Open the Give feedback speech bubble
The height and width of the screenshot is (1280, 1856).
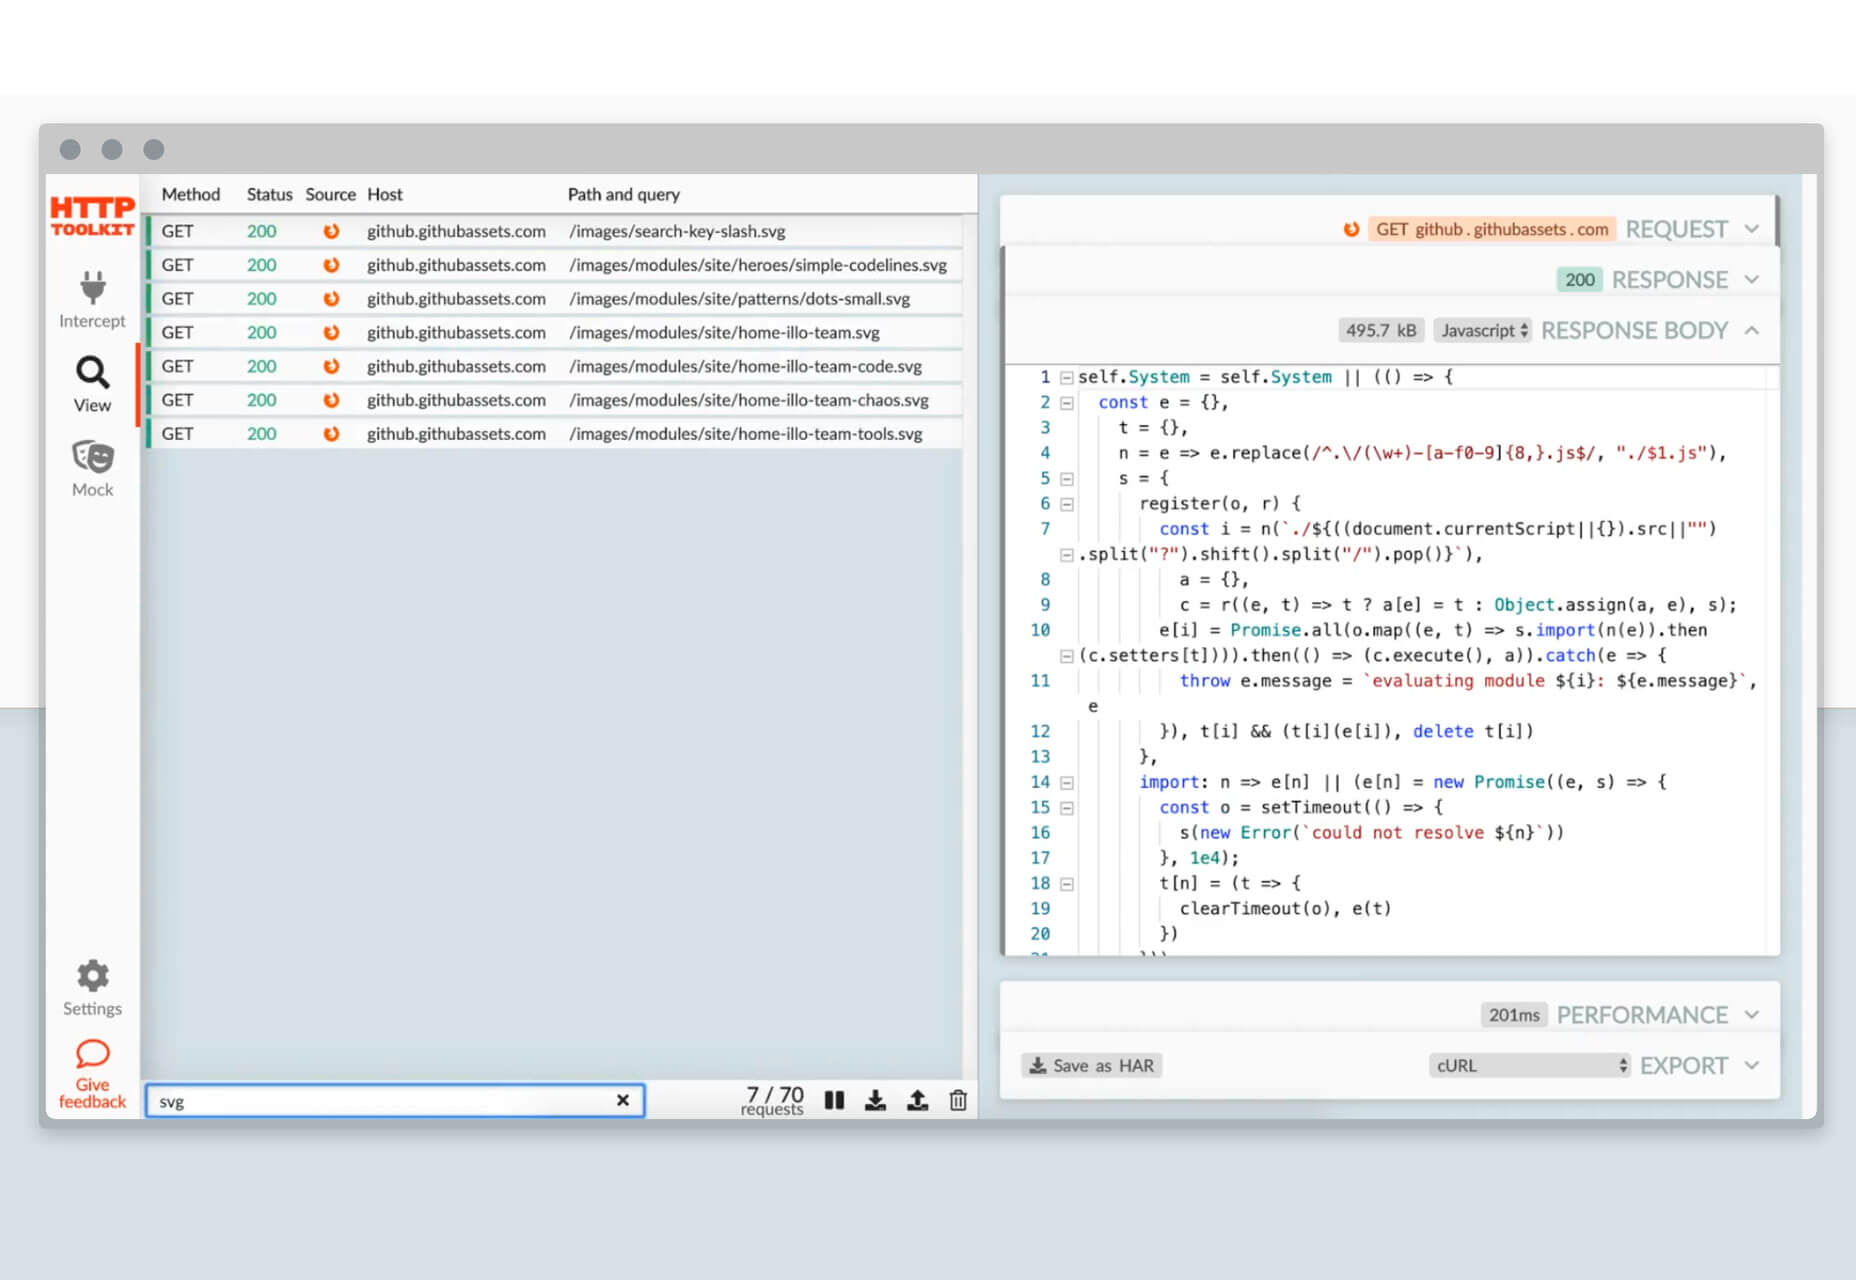point(92,1075)
